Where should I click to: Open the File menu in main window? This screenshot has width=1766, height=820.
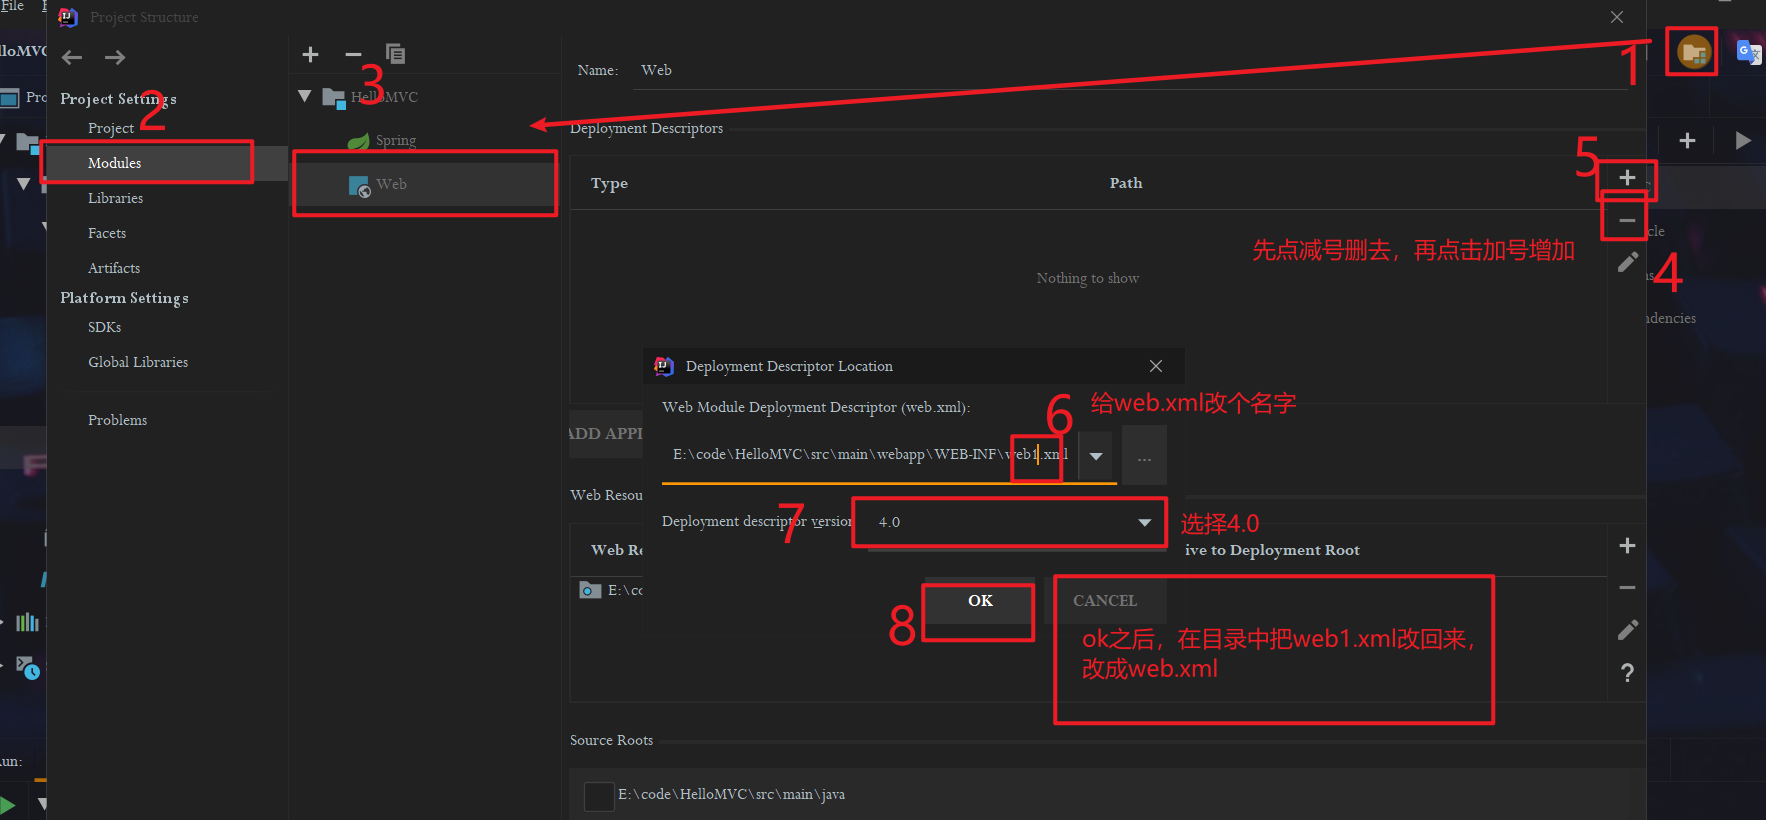click(12, 6)
